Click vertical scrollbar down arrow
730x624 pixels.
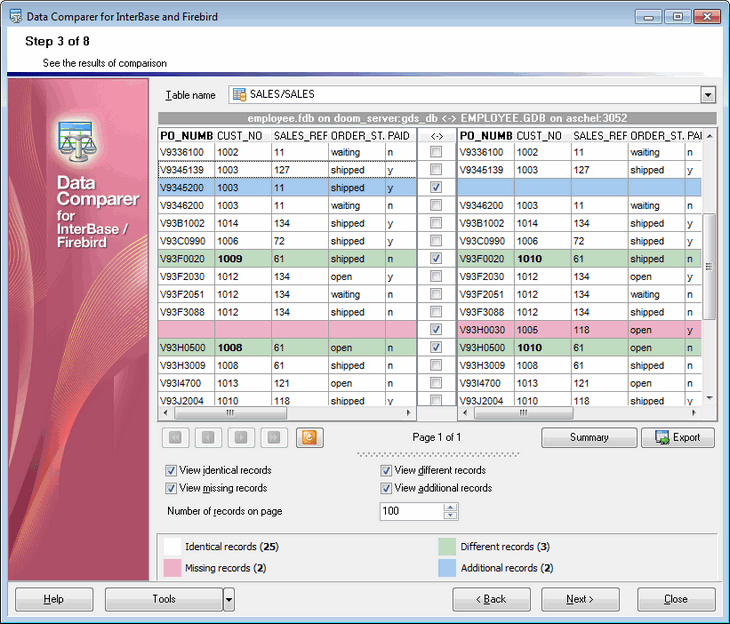point(710,398)
